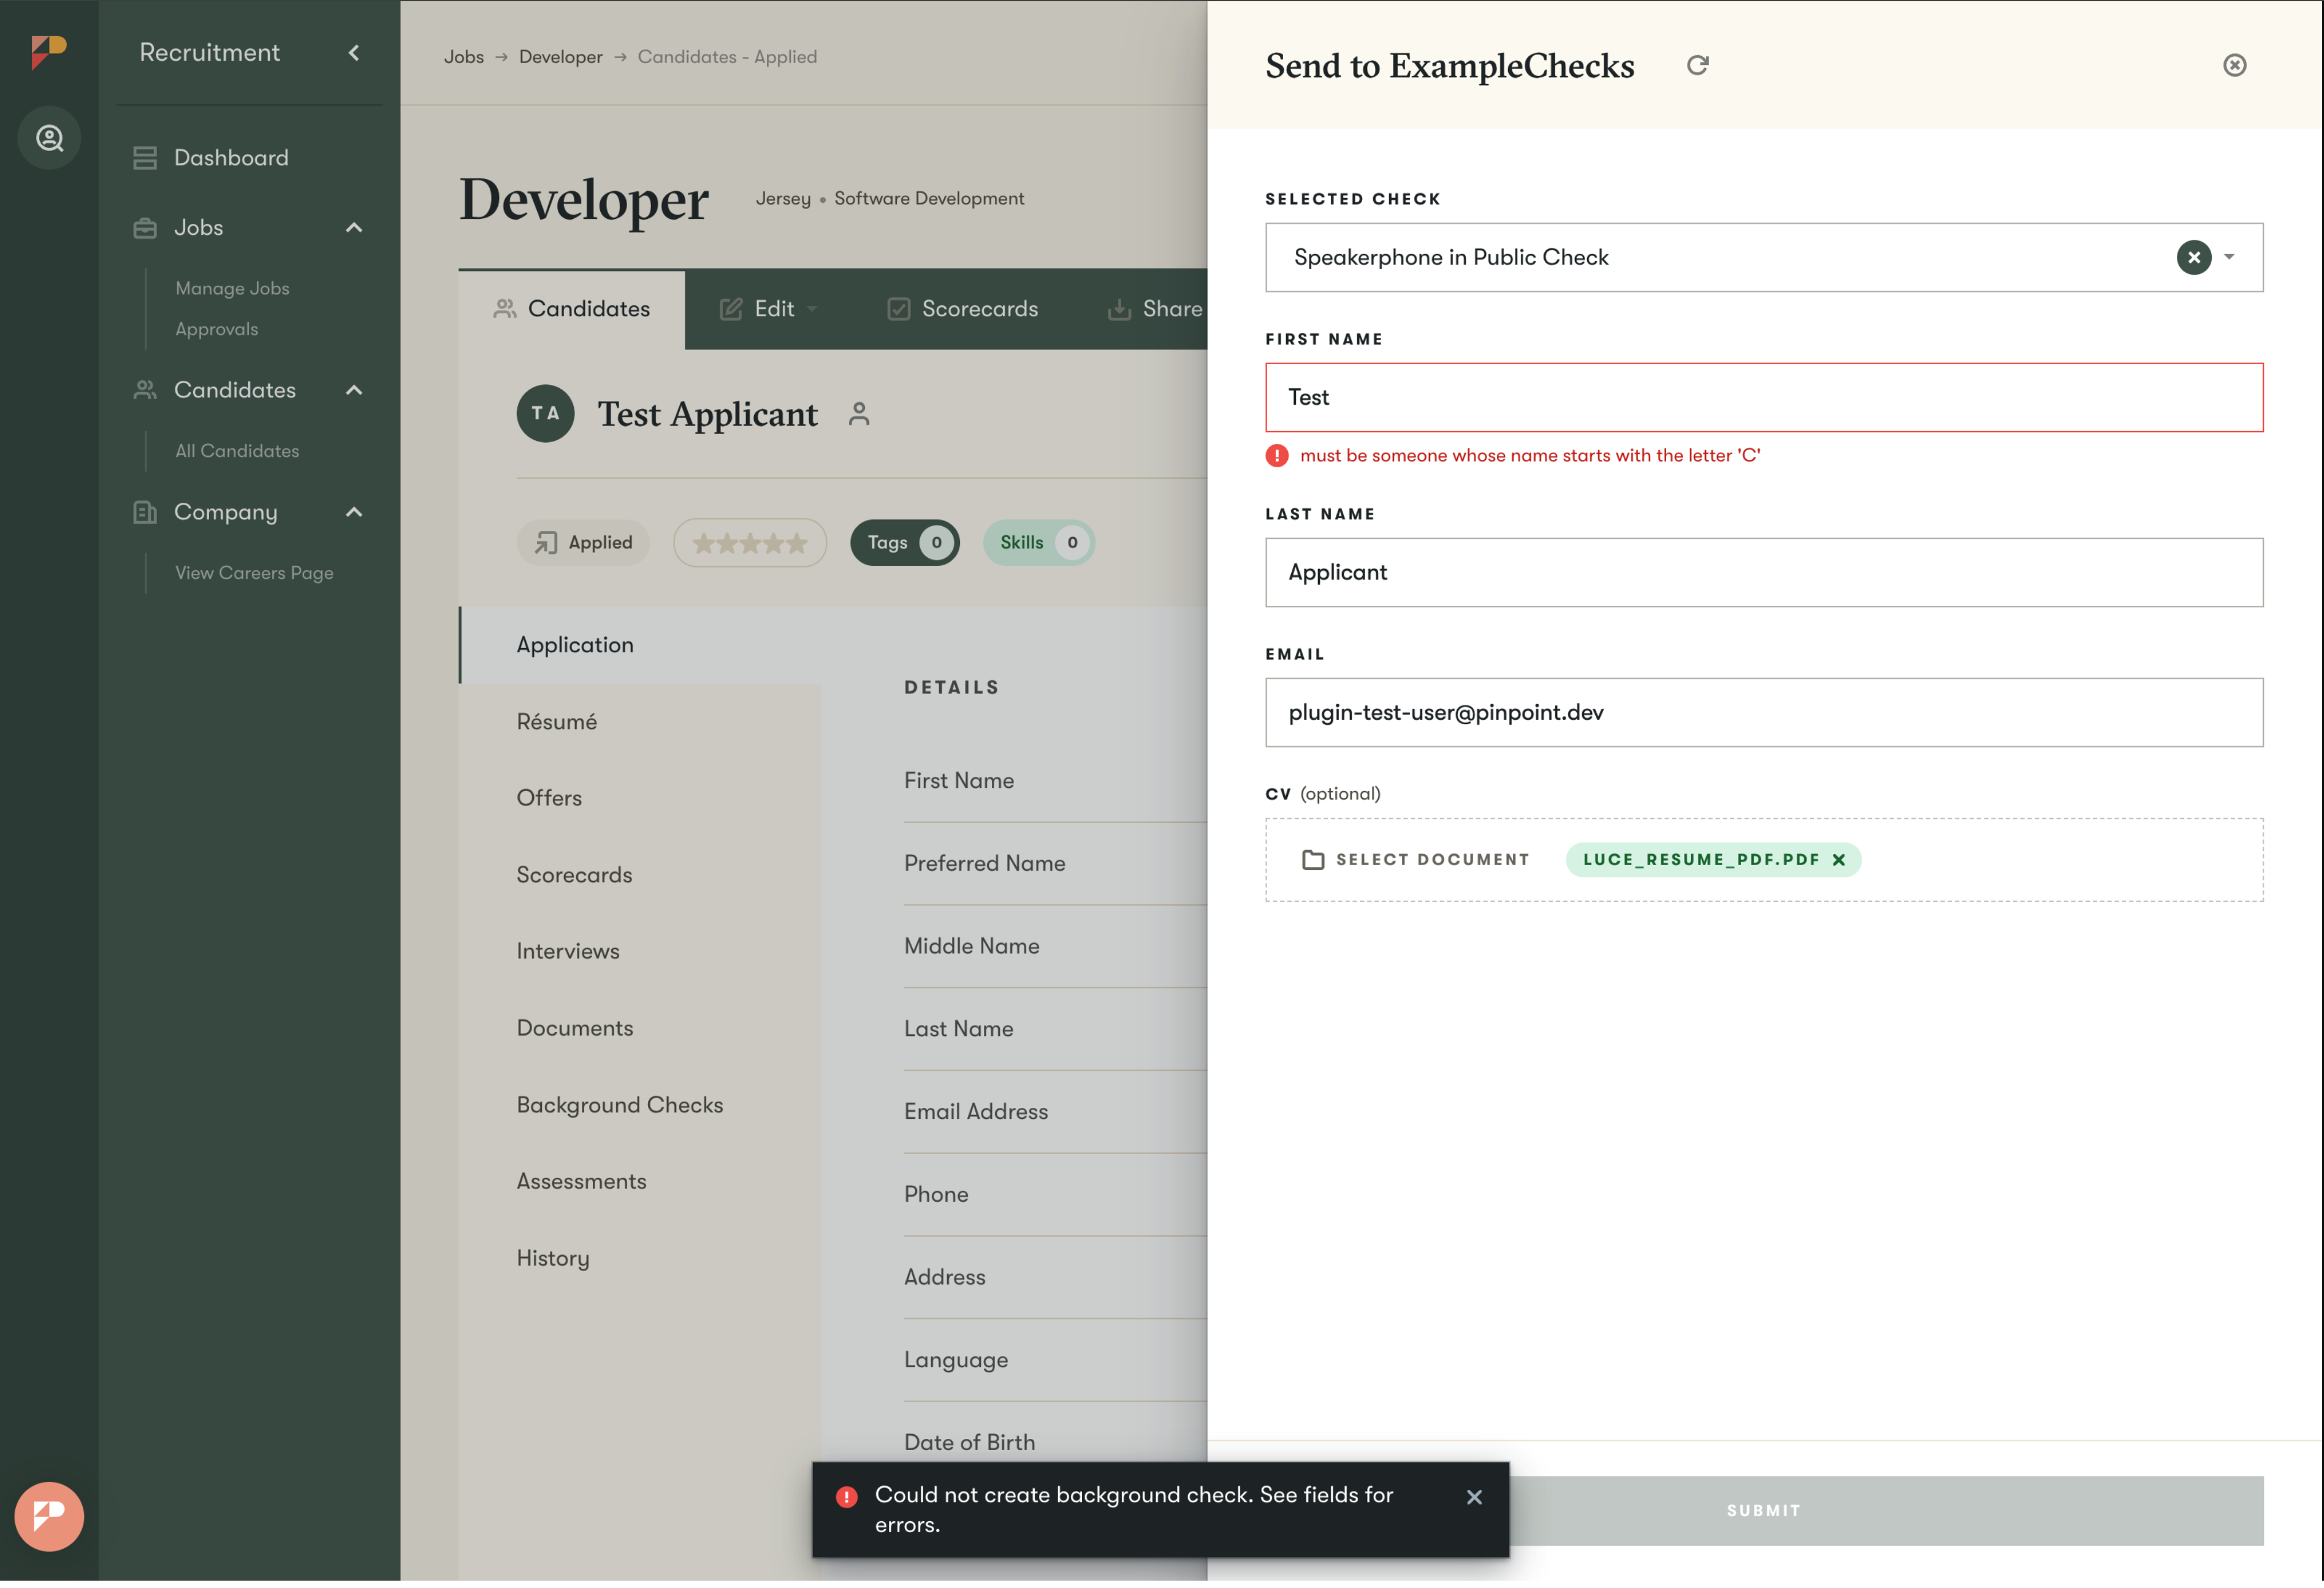Click the user profile icon in left rail
This screenshot has height=1588, width=2324.
click(x=49, y=138)
